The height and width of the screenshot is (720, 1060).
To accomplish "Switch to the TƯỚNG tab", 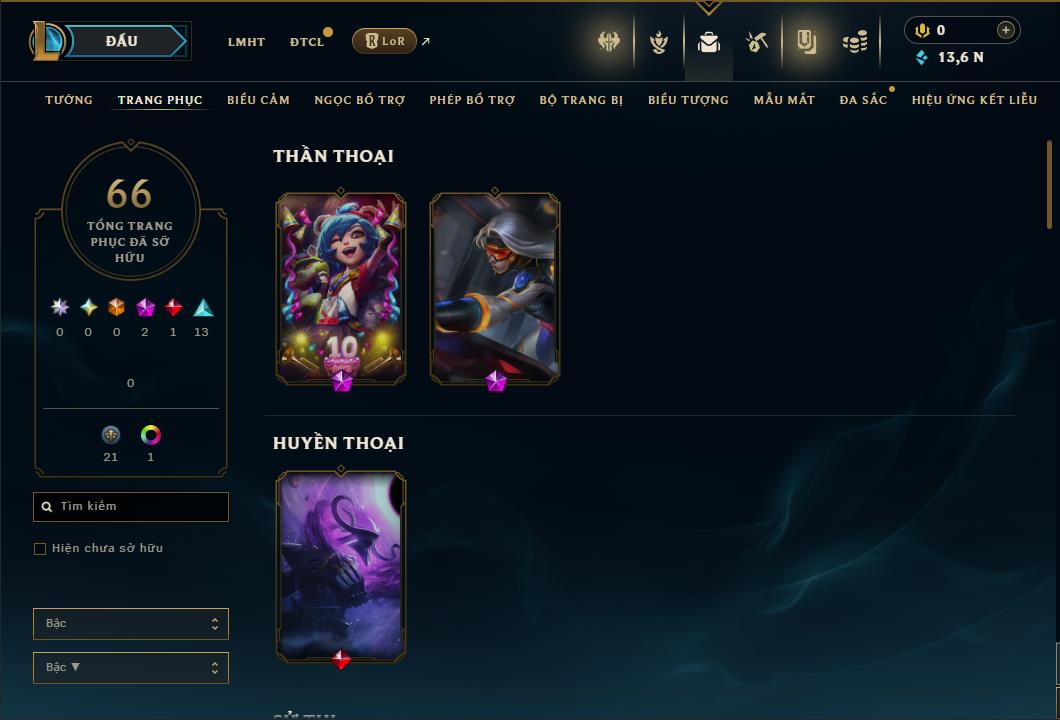I will tap(69, 99).
